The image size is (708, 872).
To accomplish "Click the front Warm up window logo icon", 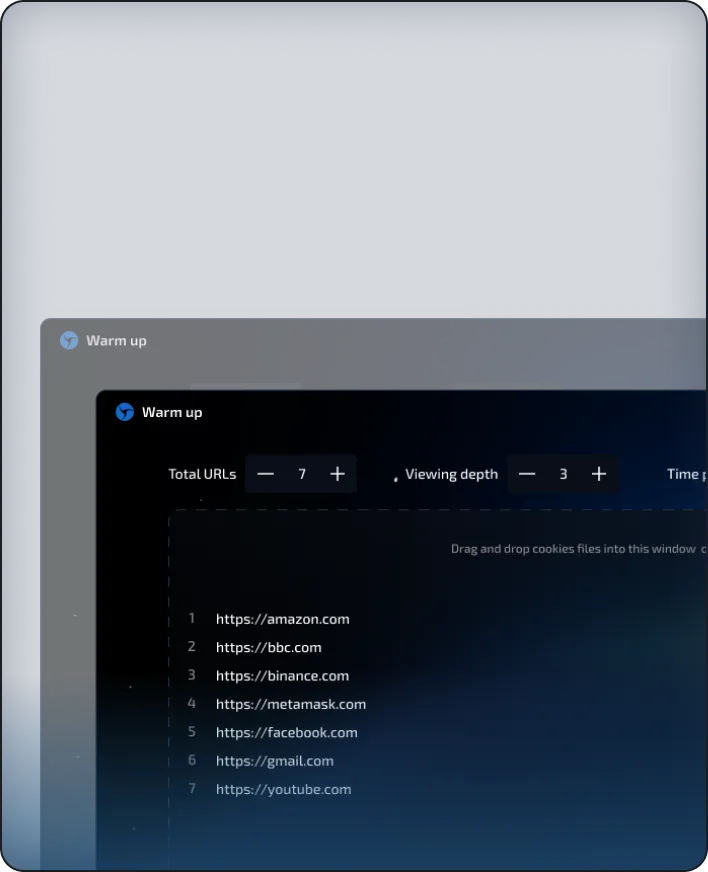I will coord(125,412).
